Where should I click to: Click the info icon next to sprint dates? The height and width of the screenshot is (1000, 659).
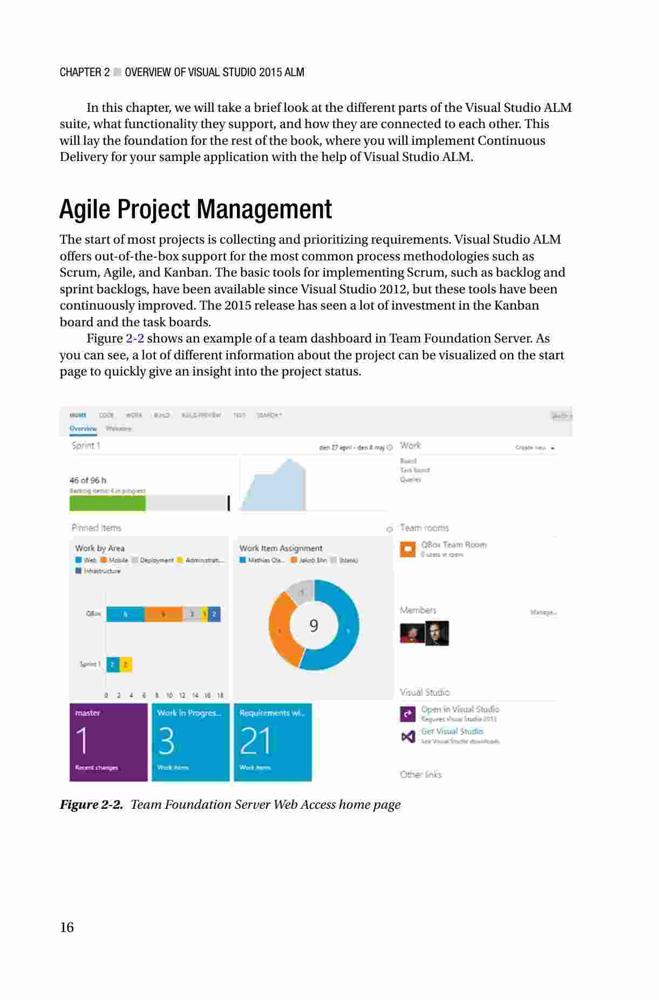point(389,448)
